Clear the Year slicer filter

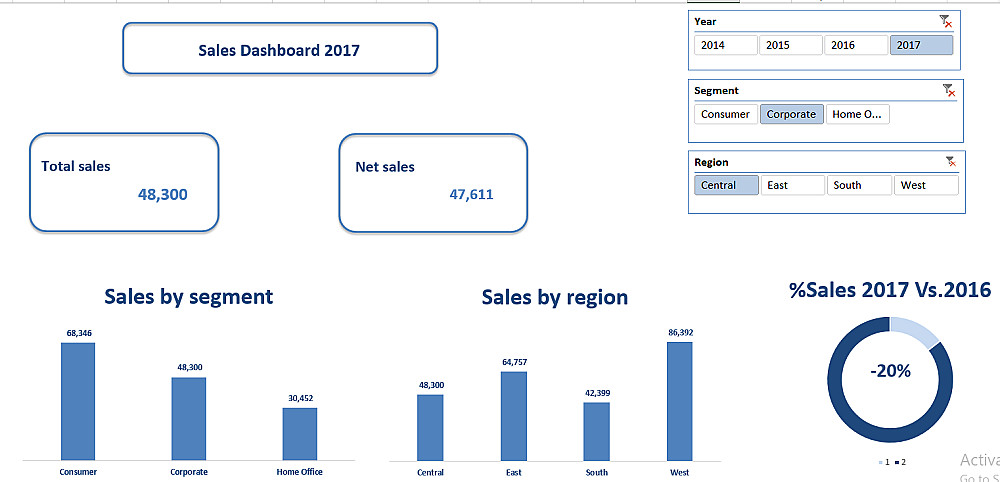[x=946, y=22]
